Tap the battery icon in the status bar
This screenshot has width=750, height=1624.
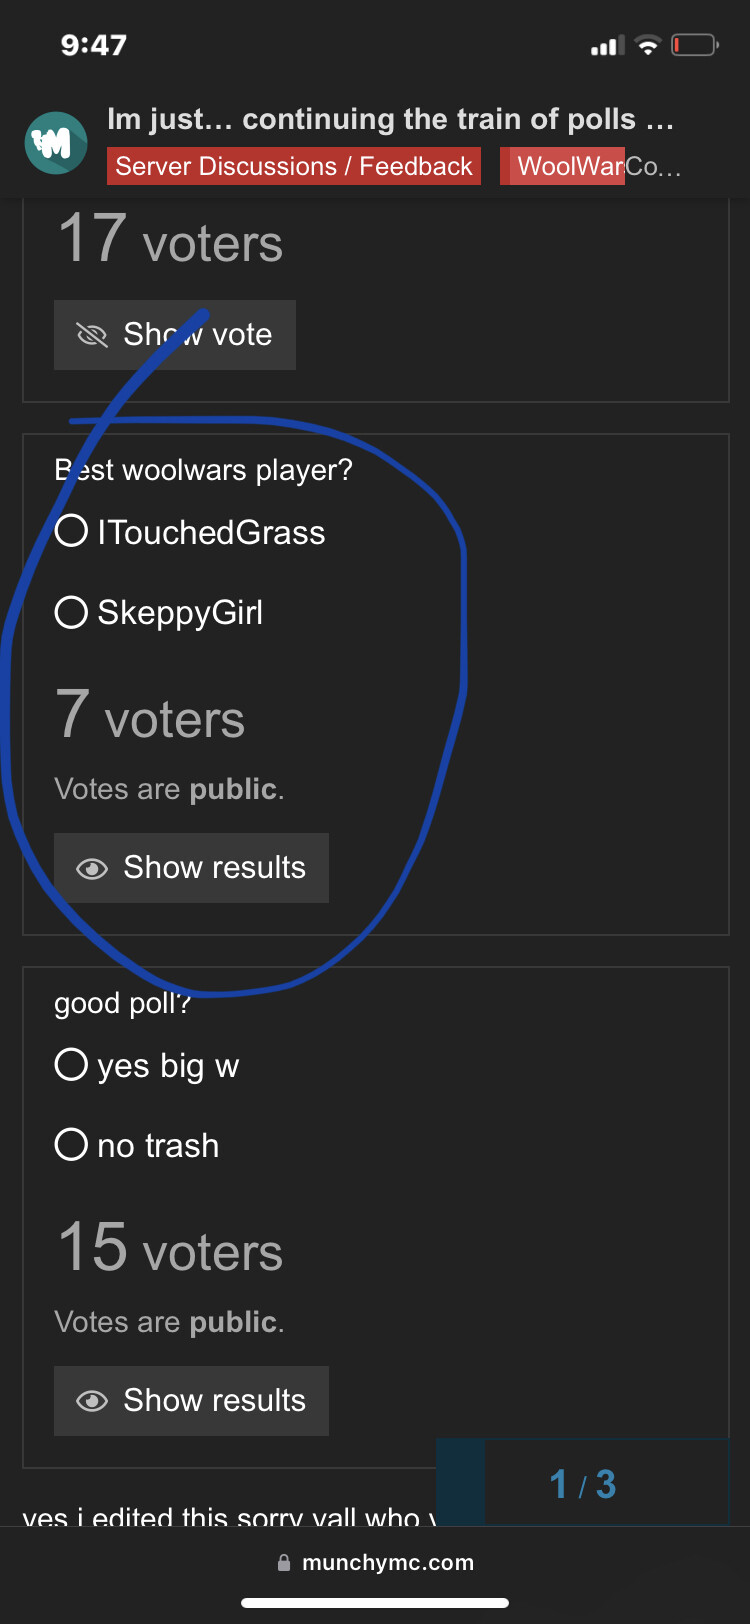pyautogui.click(x=695, y=45)
